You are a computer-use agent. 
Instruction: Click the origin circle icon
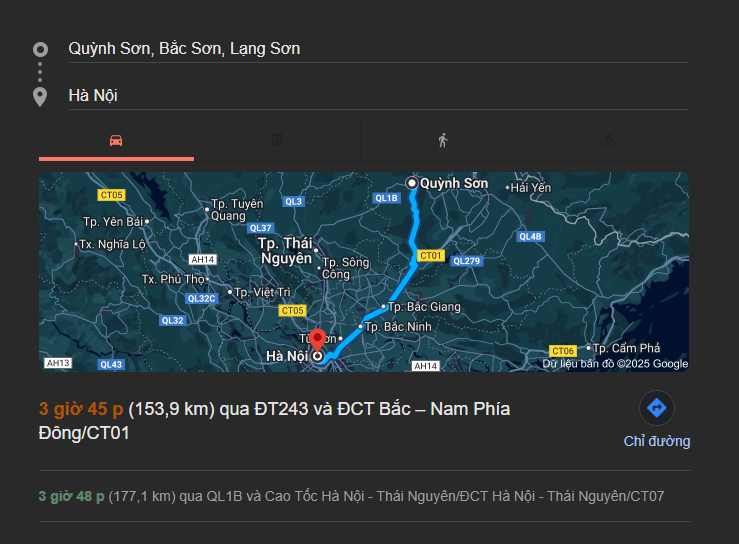coord(40,49)
